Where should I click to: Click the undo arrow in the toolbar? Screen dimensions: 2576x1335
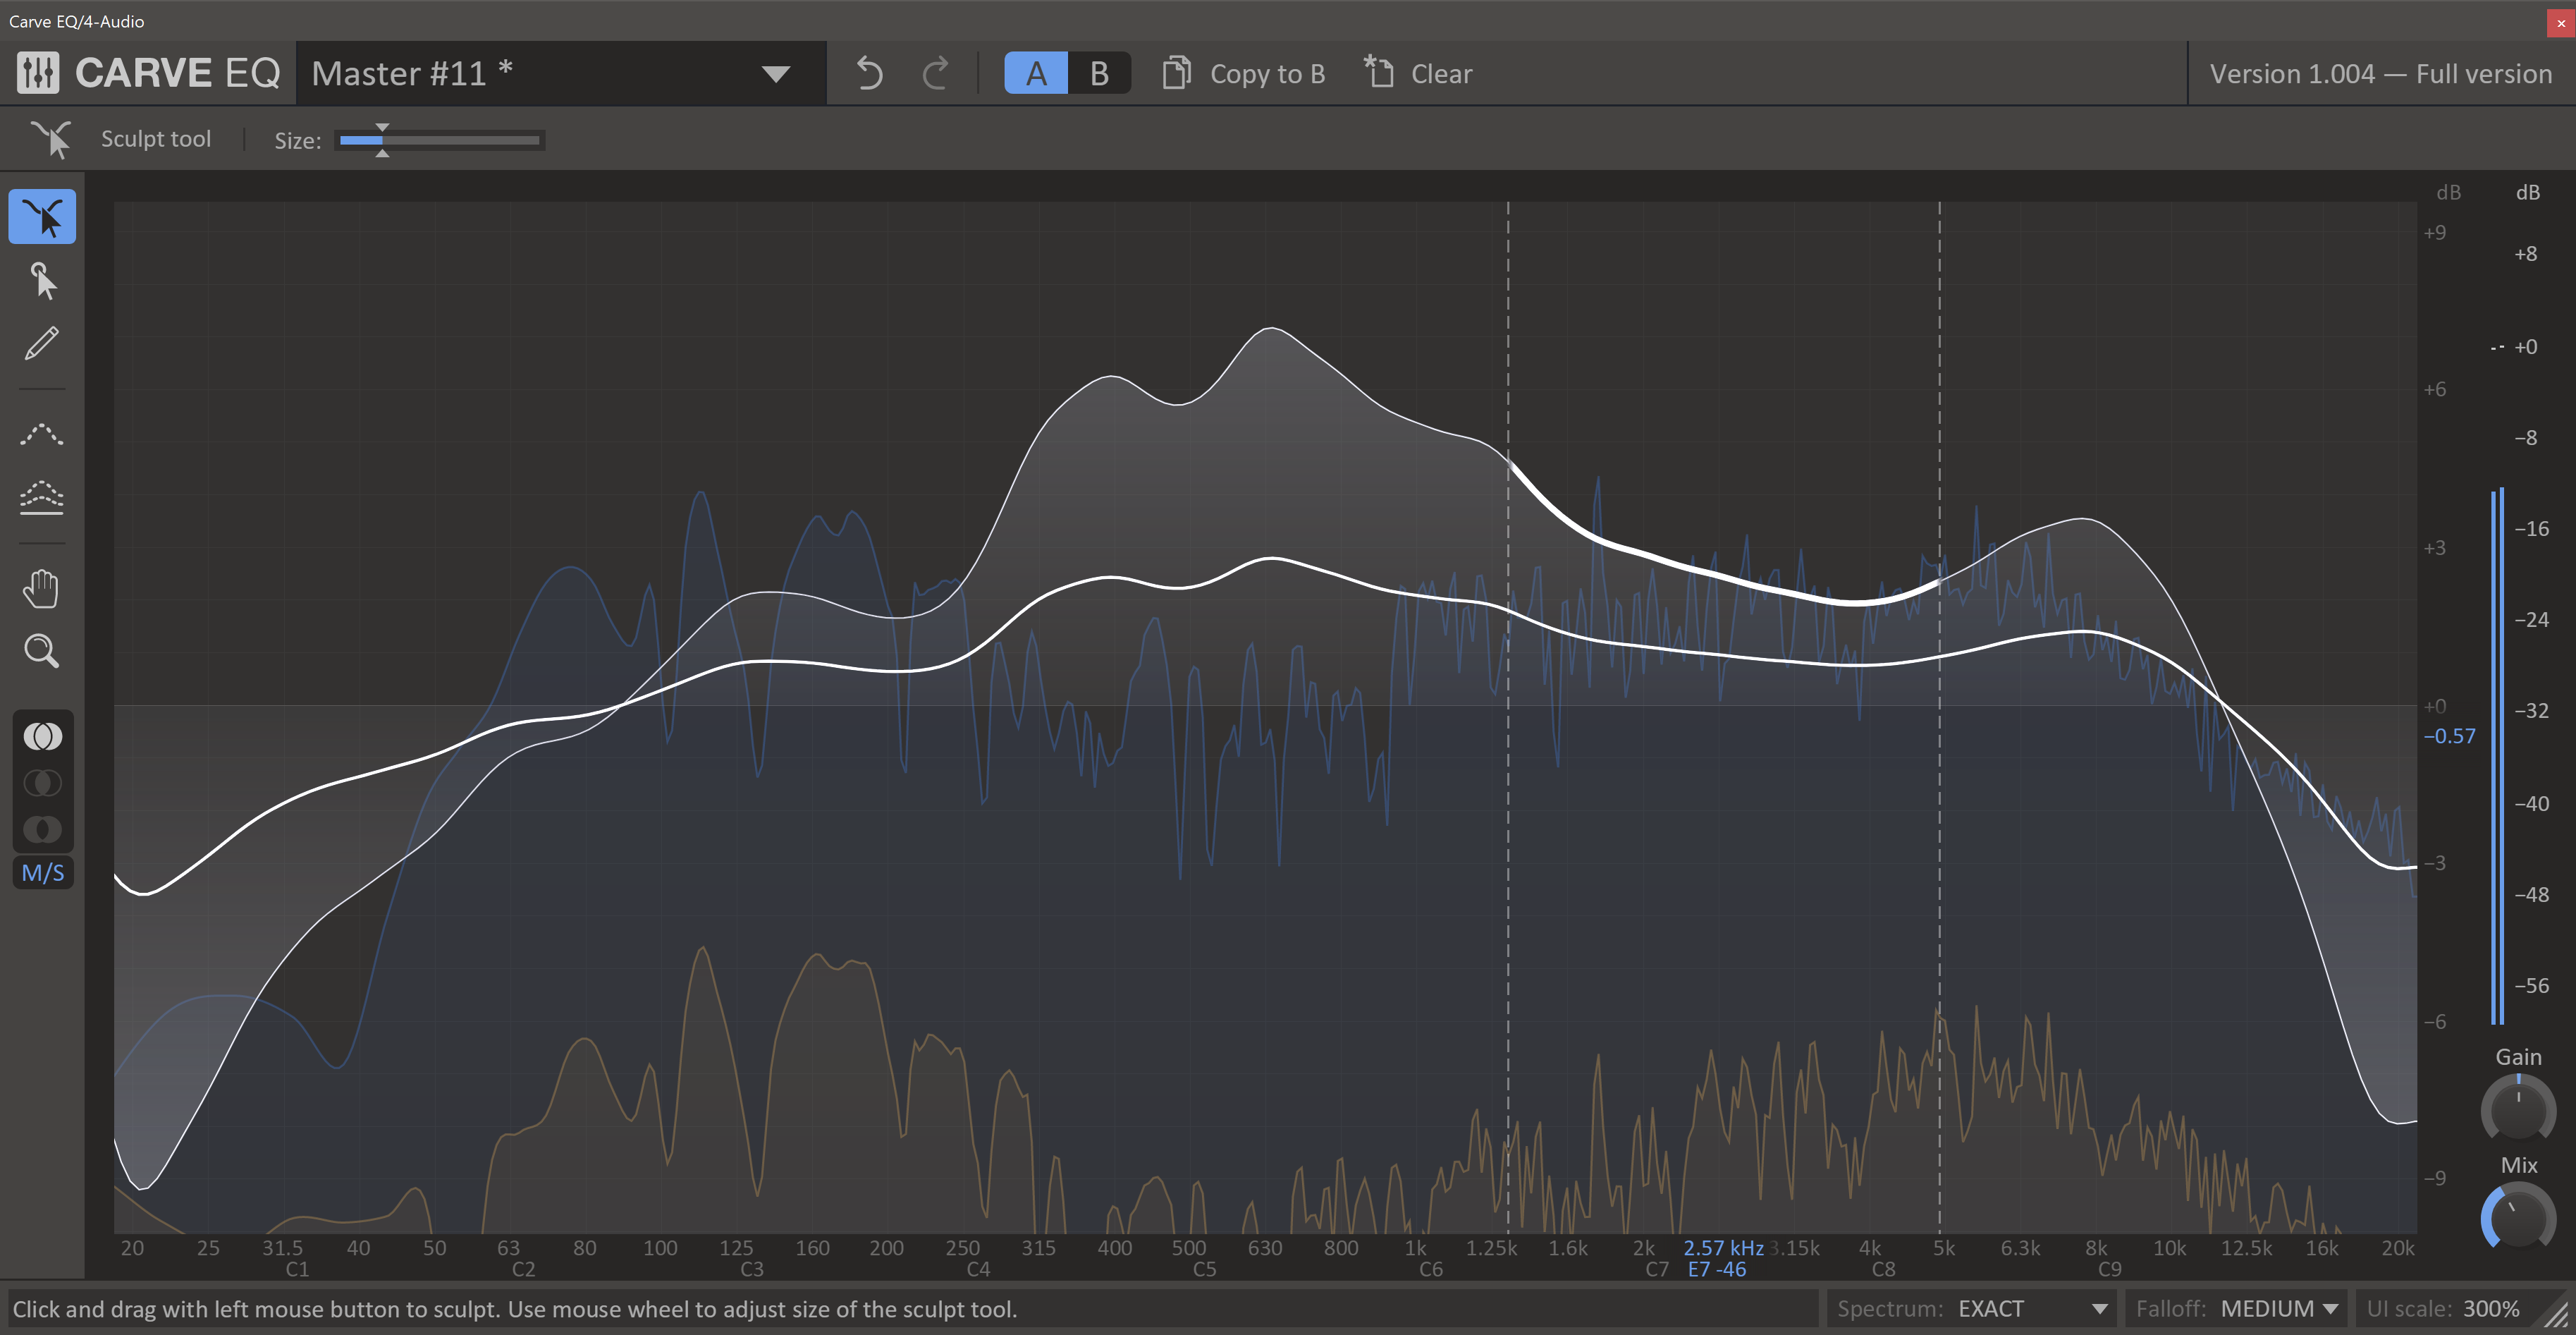(868, 72)
